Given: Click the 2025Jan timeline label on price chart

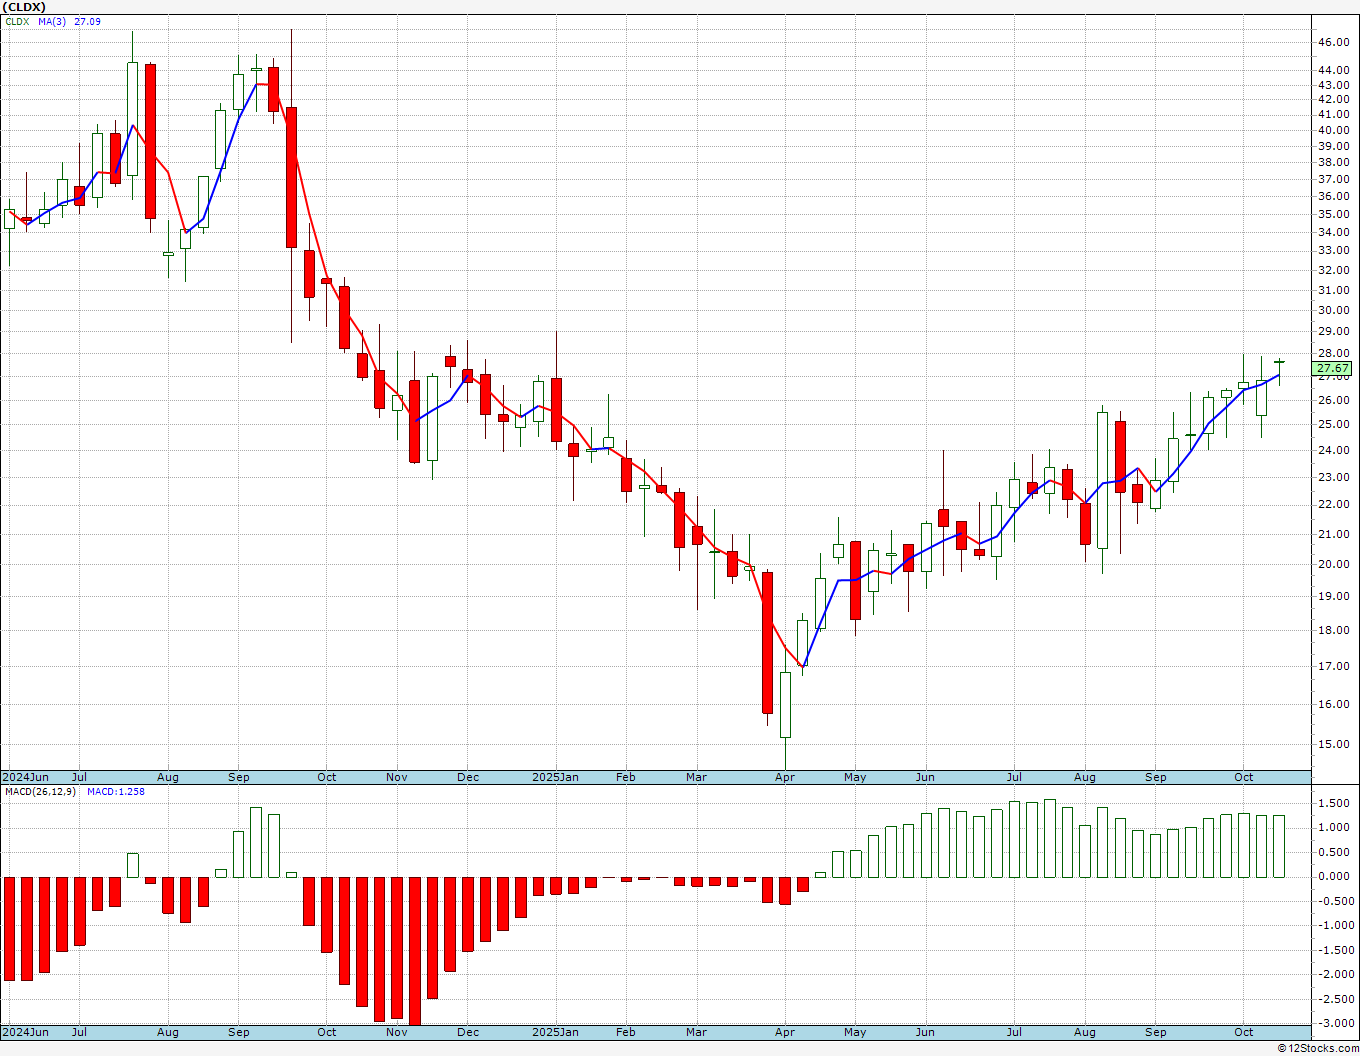Looking at the screenshot, I should (x=555, y=777).
